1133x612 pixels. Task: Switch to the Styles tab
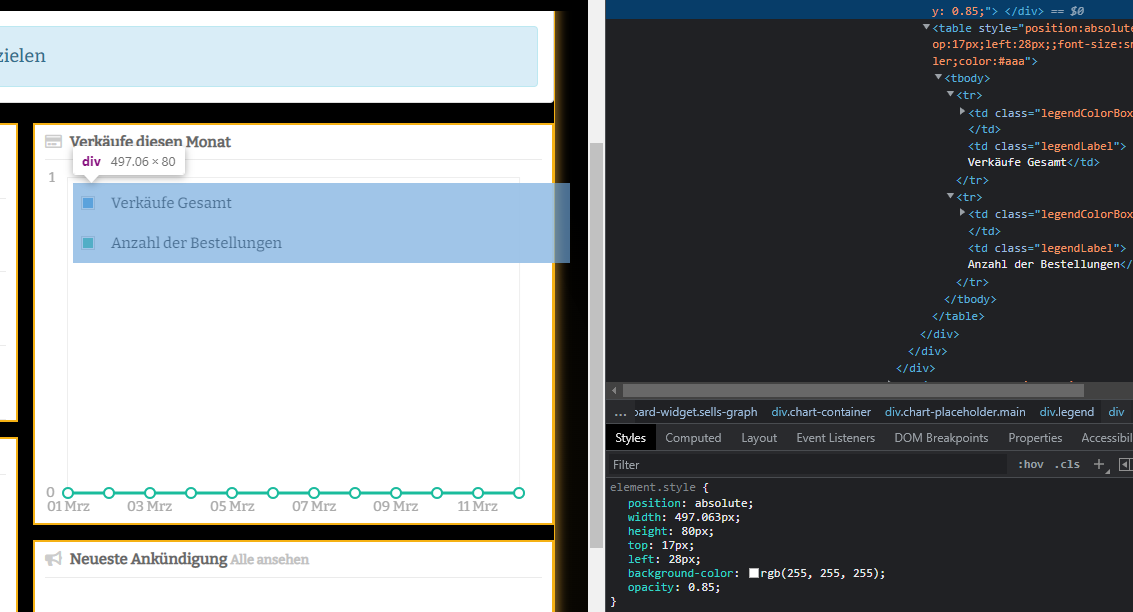[x=630, y=438]
